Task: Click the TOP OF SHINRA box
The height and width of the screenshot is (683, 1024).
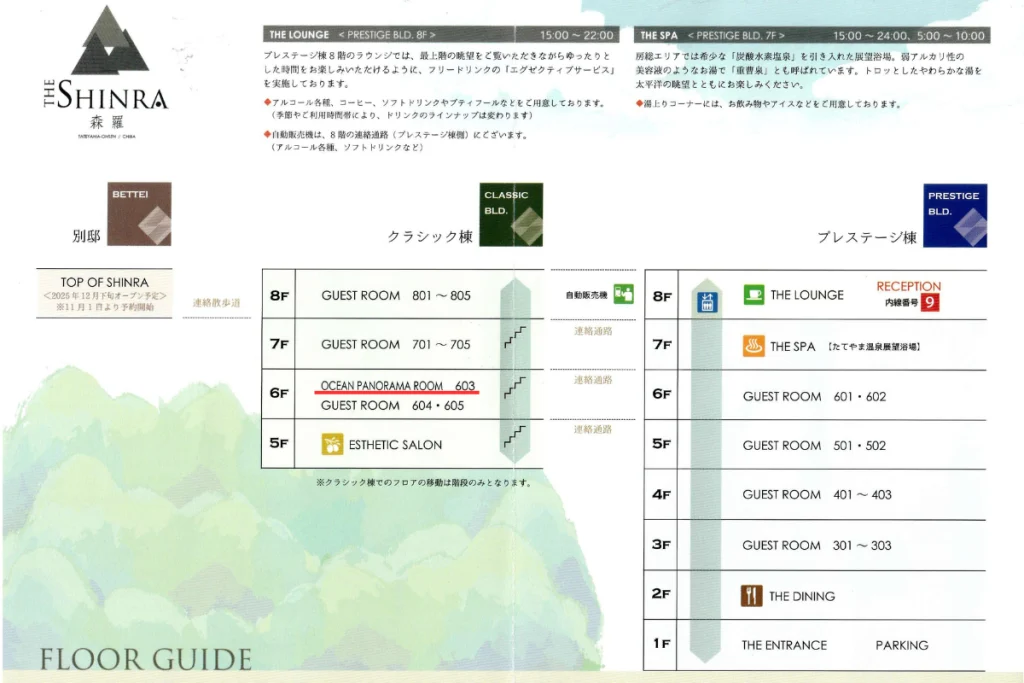Action: 105,294
